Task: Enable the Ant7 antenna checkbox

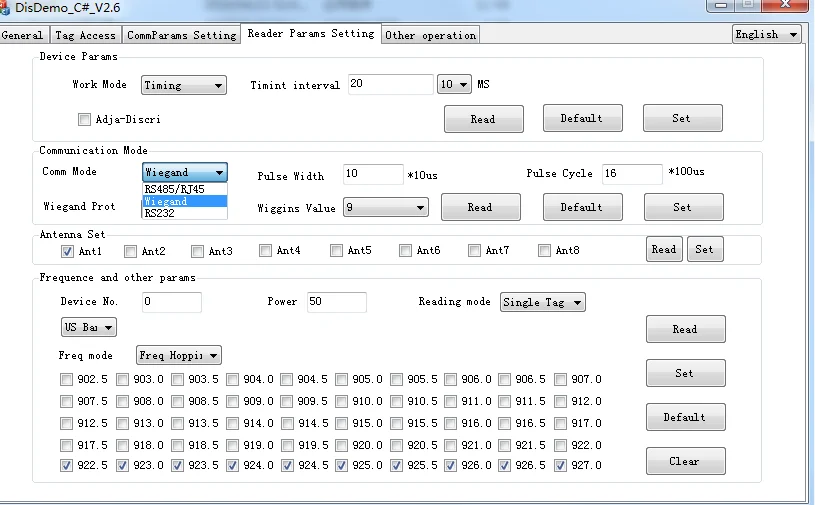Action: (474, 250)
